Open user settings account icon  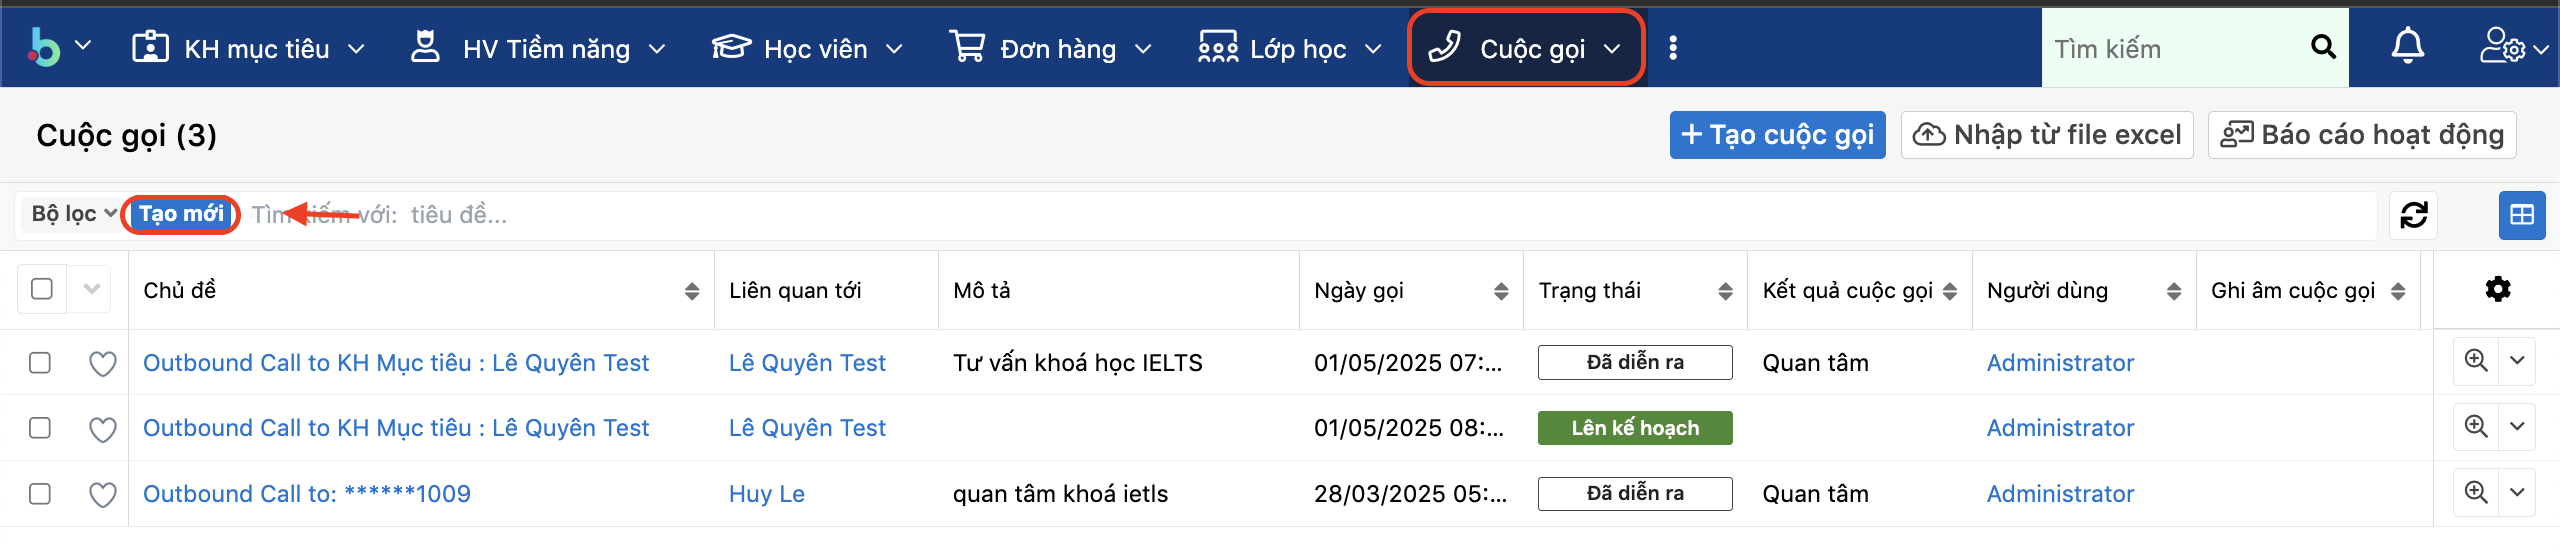tap(2512, 47)
